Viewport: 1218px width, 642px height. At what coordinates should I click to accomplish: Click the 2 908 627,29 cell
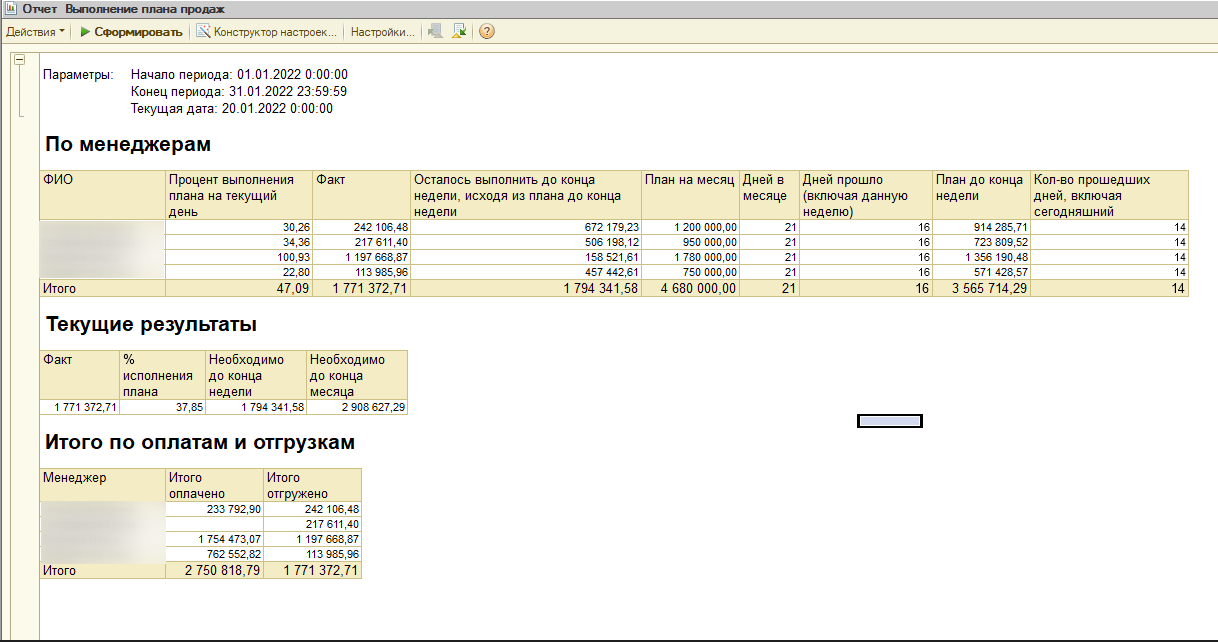point(356,408)
